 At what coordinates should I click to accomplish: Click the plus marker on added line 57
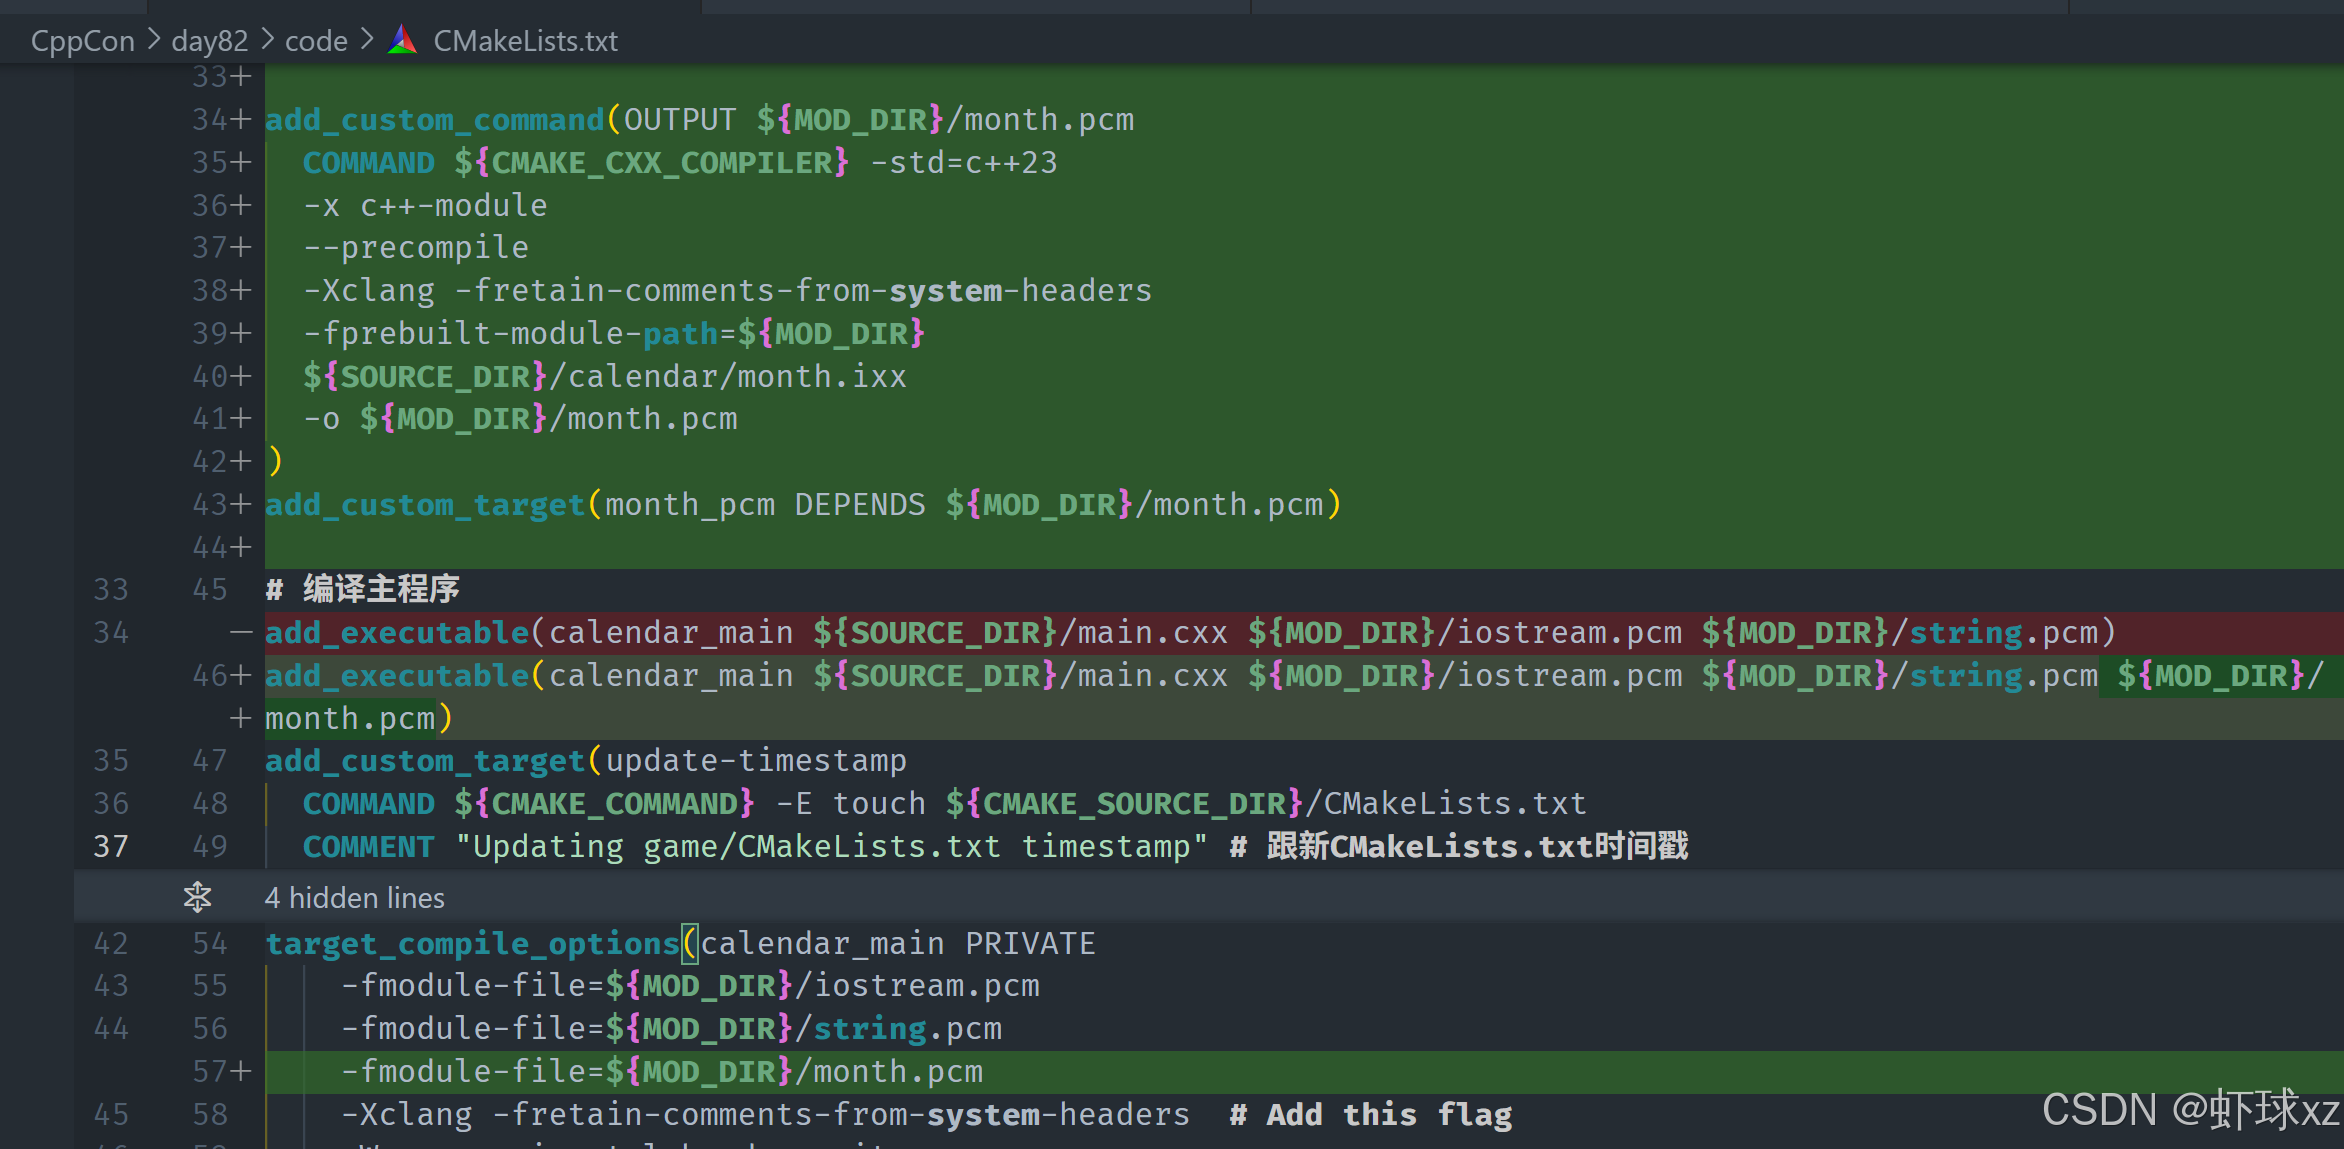[241, 1071]
